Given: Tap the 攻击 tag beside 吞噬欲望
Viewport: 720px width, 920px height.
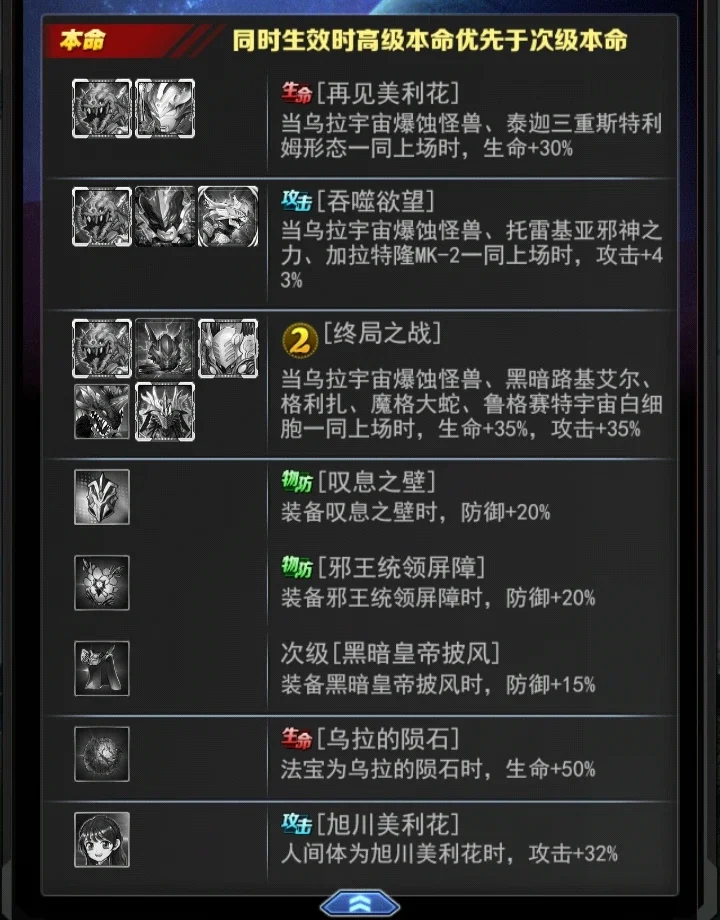Looking at the screenshot, I should click(296, 202).
